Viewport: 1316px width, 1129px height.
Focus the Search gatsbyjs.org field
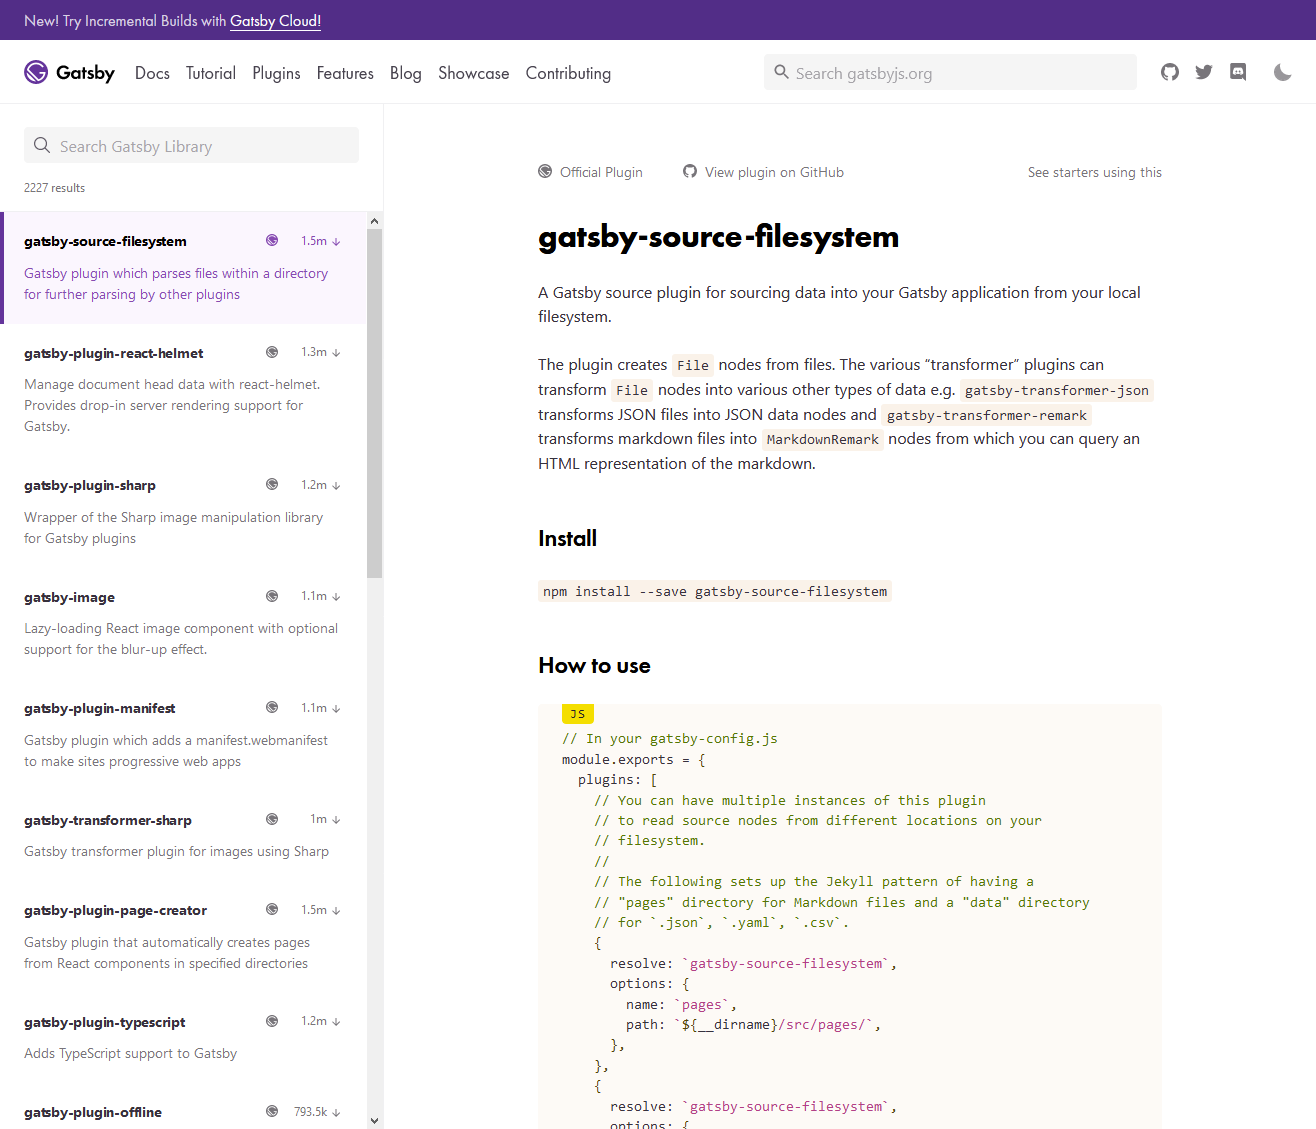(950, 72)
